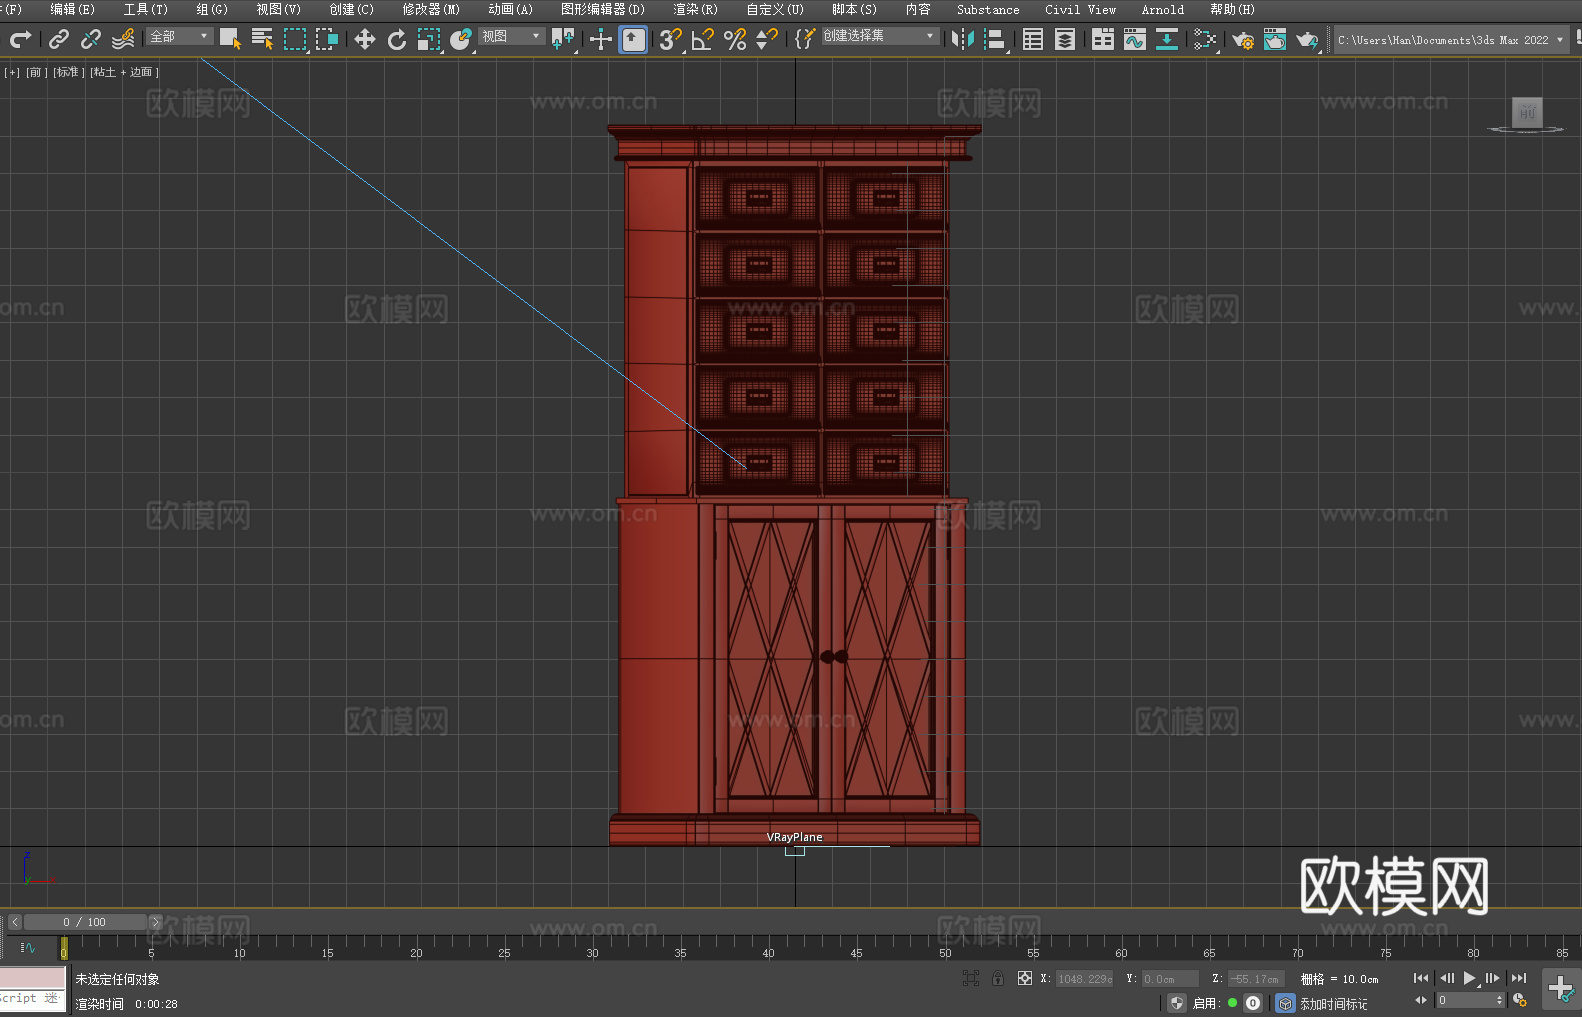Toggle the Selection Lock padlock
The height and width of the screenshot is (1017, 1582).
tap(998, 978)
